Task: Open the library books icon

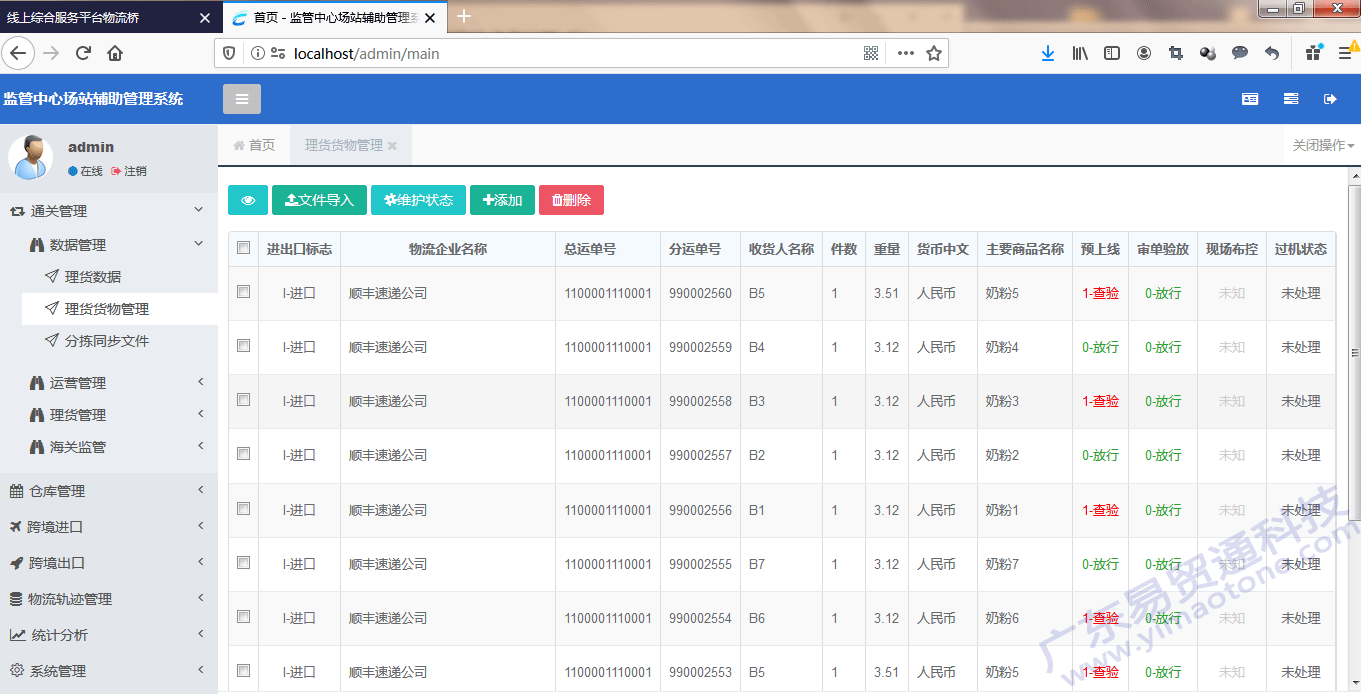Action: pyautogui.click(x=1080, y=53)
